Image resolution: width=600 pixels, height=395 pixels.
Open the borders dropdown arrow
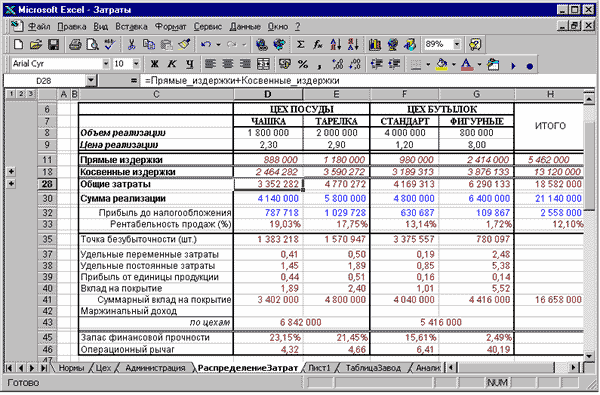[428, 64]
